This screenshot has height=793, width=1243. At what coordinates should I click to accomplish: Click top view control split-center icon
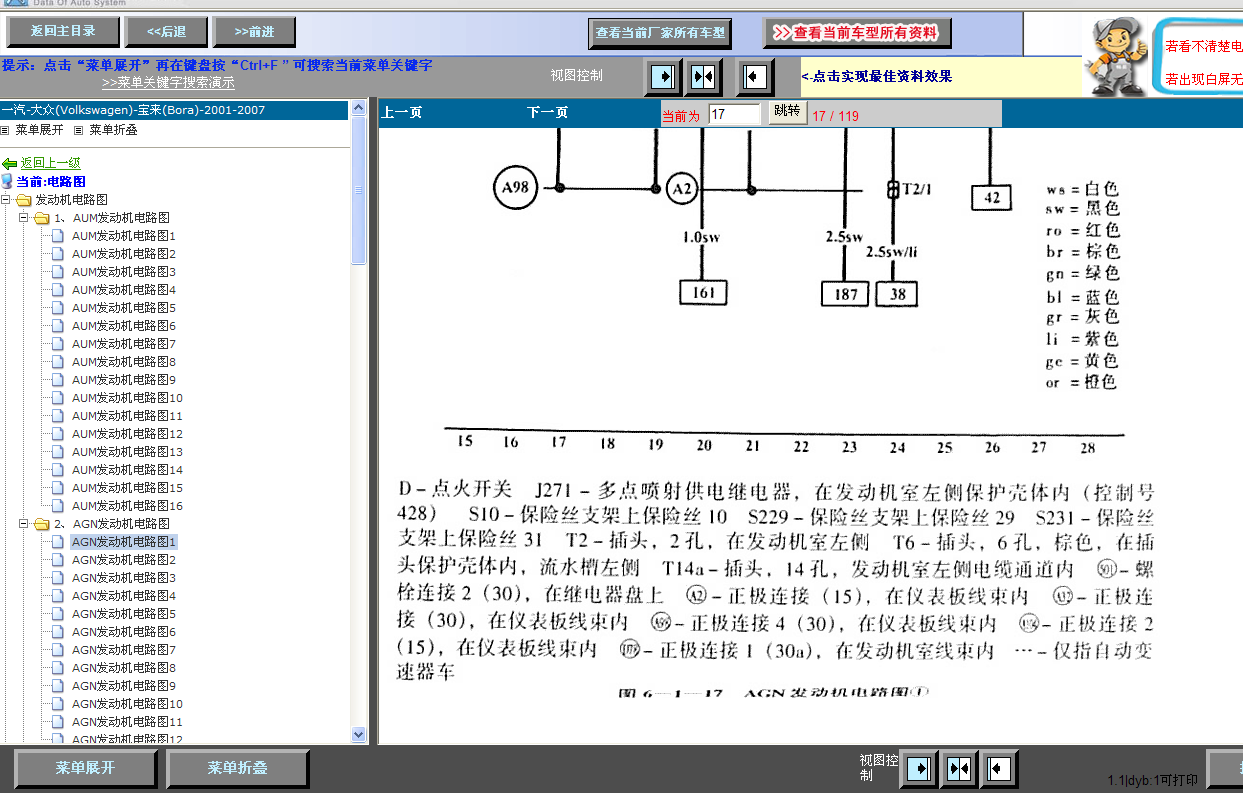(x=703, y=76)
